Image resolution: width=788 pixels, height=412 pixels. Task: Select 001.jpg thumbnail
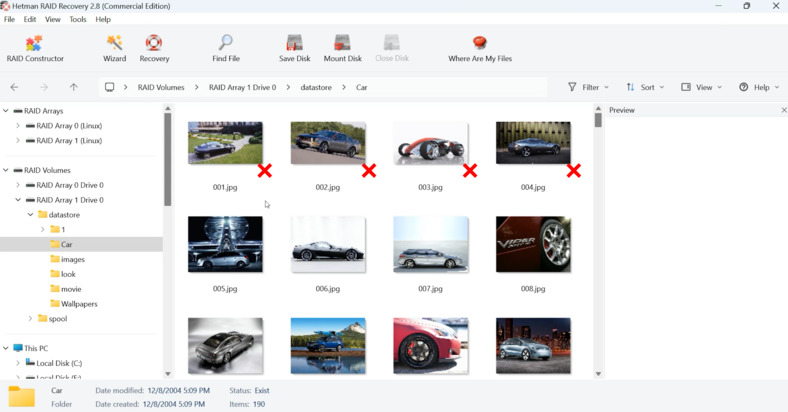point(225,143)
